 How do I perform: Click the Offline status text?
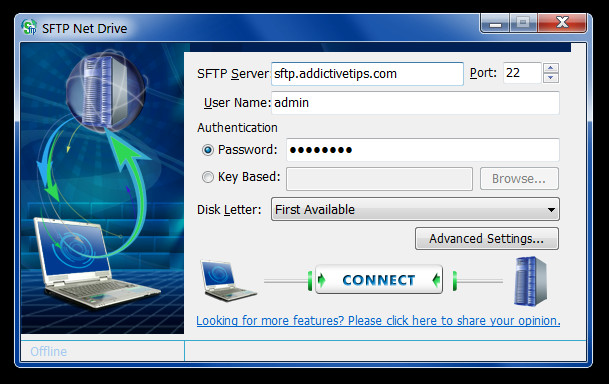pos(49,351)
